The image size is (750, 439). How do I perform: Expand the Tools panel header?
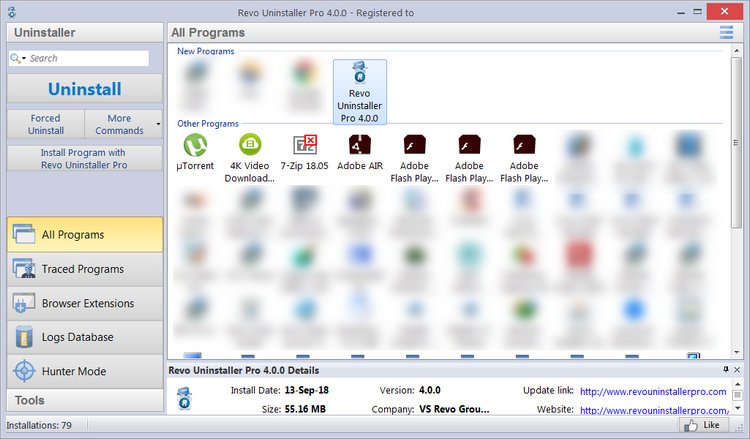click(85, 400)
